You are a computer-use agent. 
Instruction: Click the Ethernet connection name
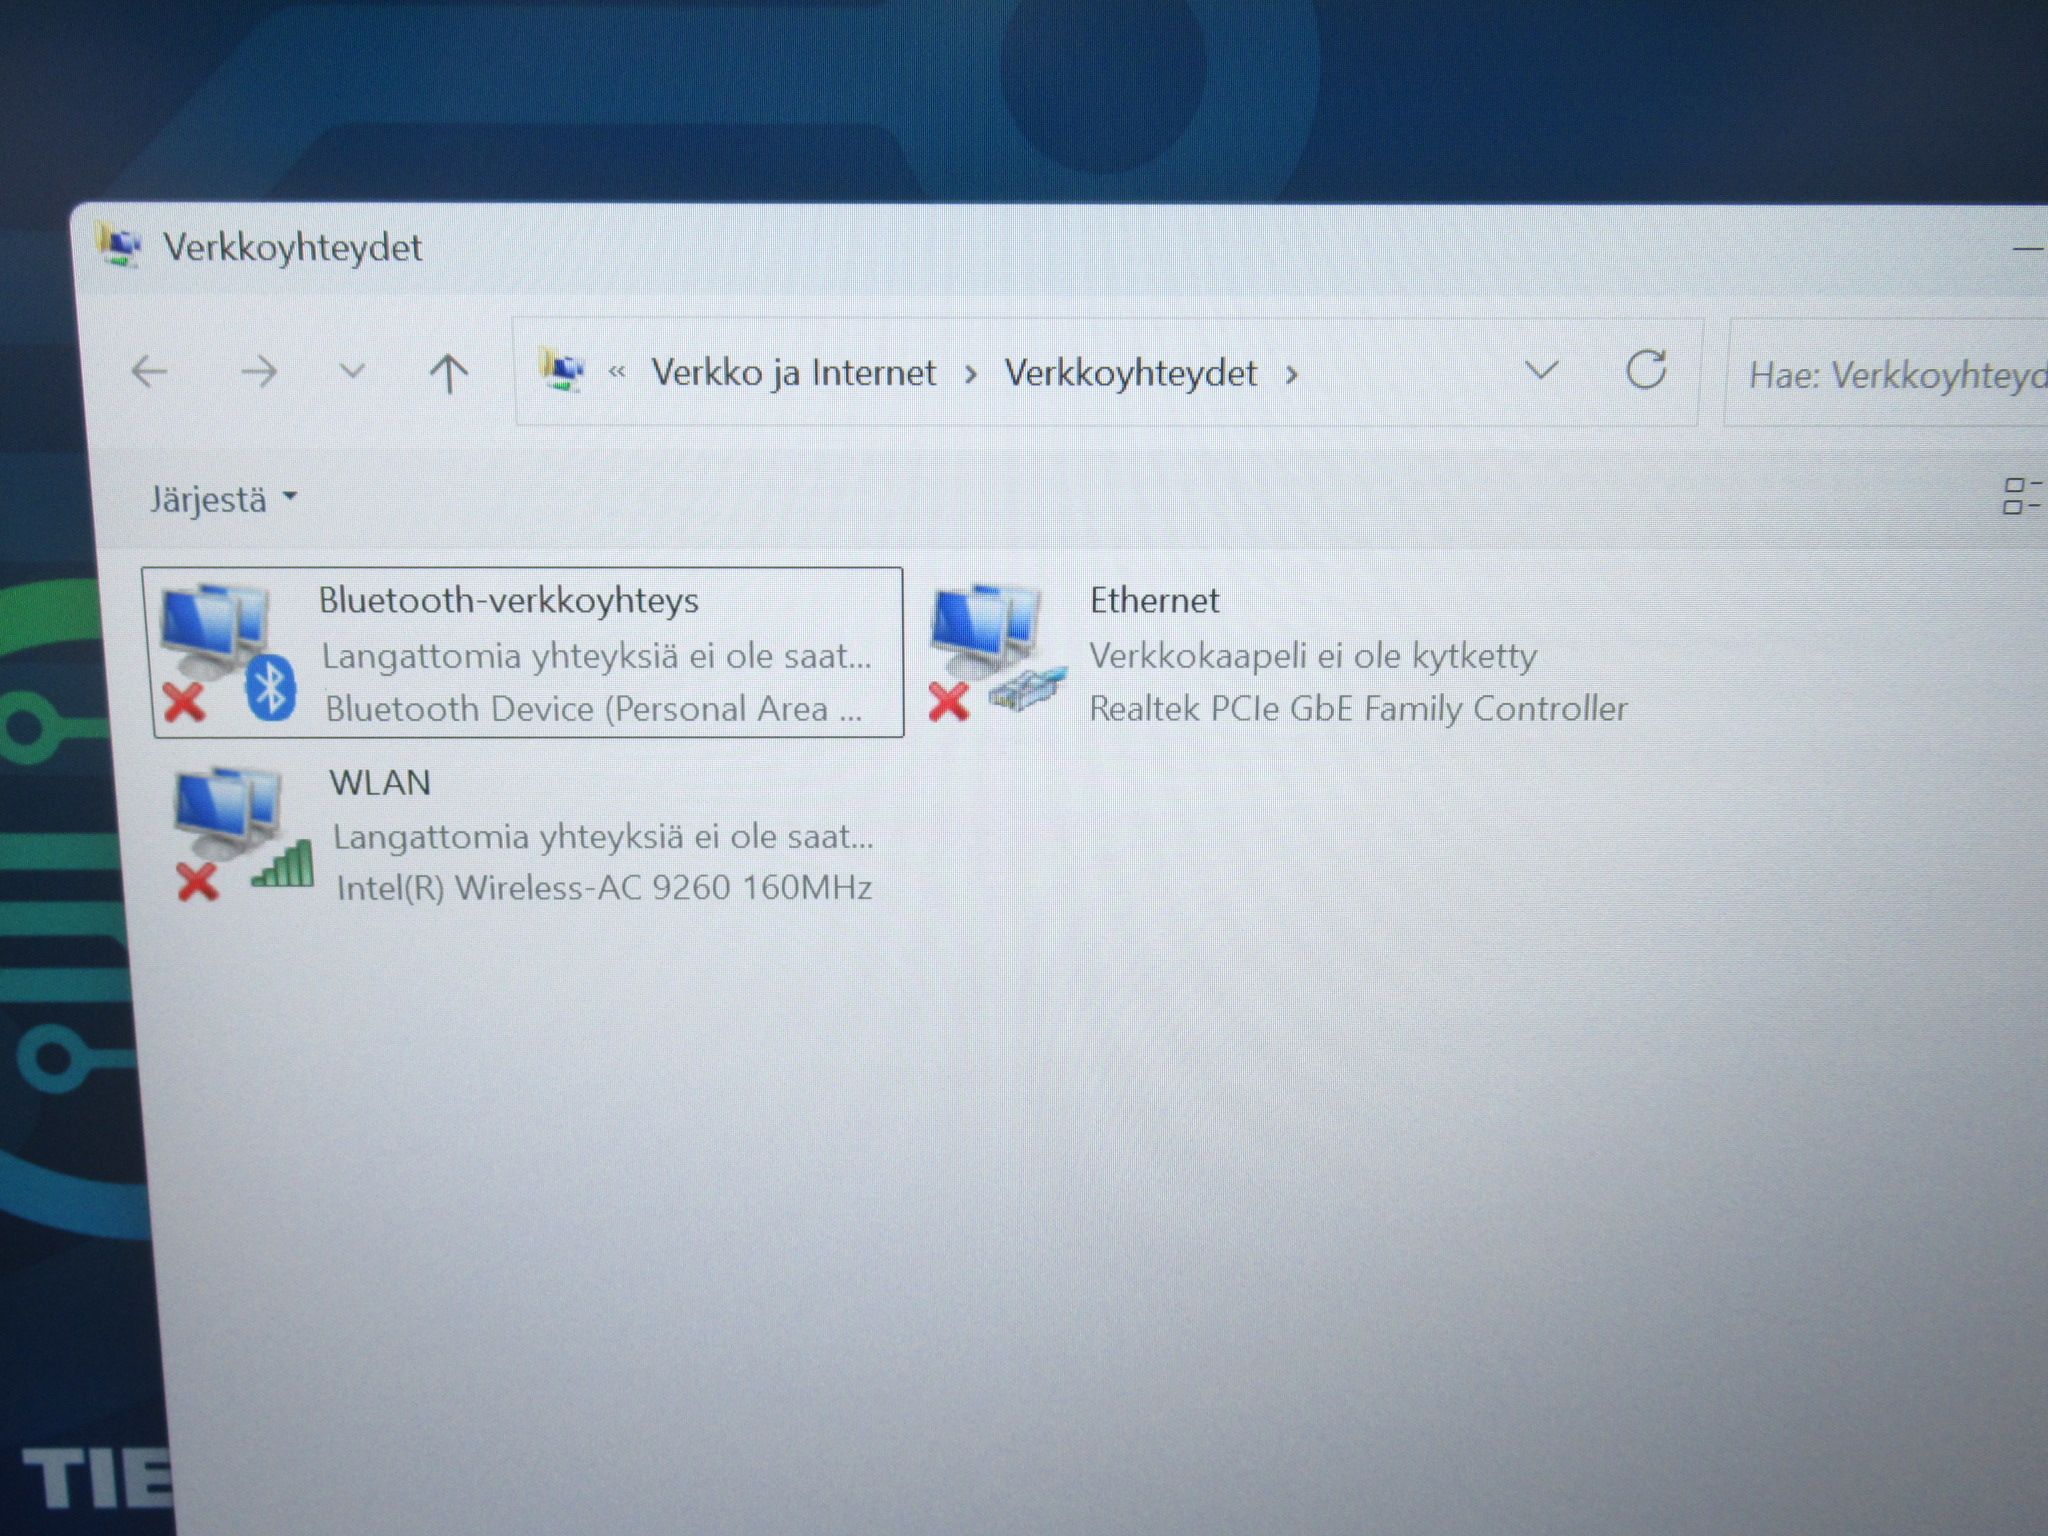click(x=1154, y=600)
